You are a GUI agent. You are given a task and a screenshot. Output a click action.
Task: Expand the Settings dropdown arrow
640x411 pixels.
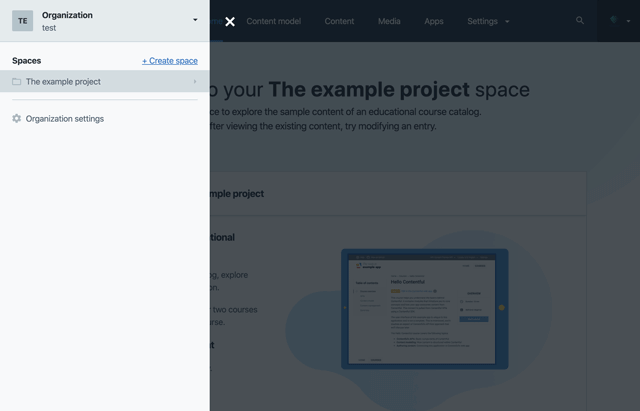coord(507,22)
